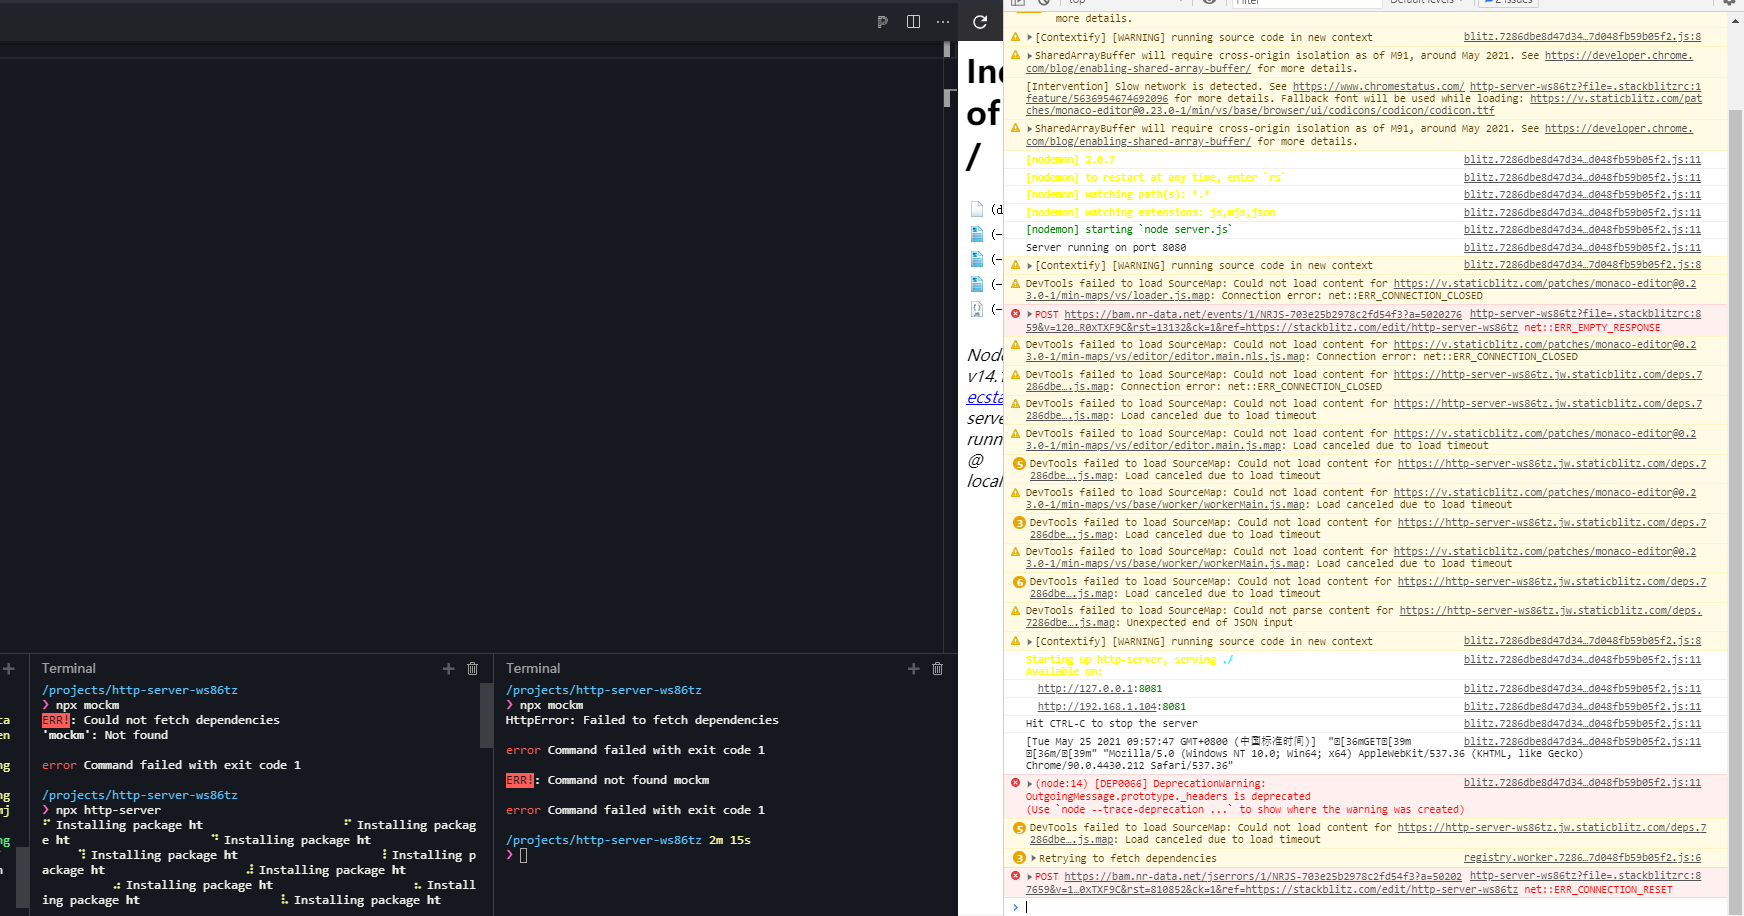Expand the failed POST request entry
The image size is (1744, 916).
tap(1029, 313)
